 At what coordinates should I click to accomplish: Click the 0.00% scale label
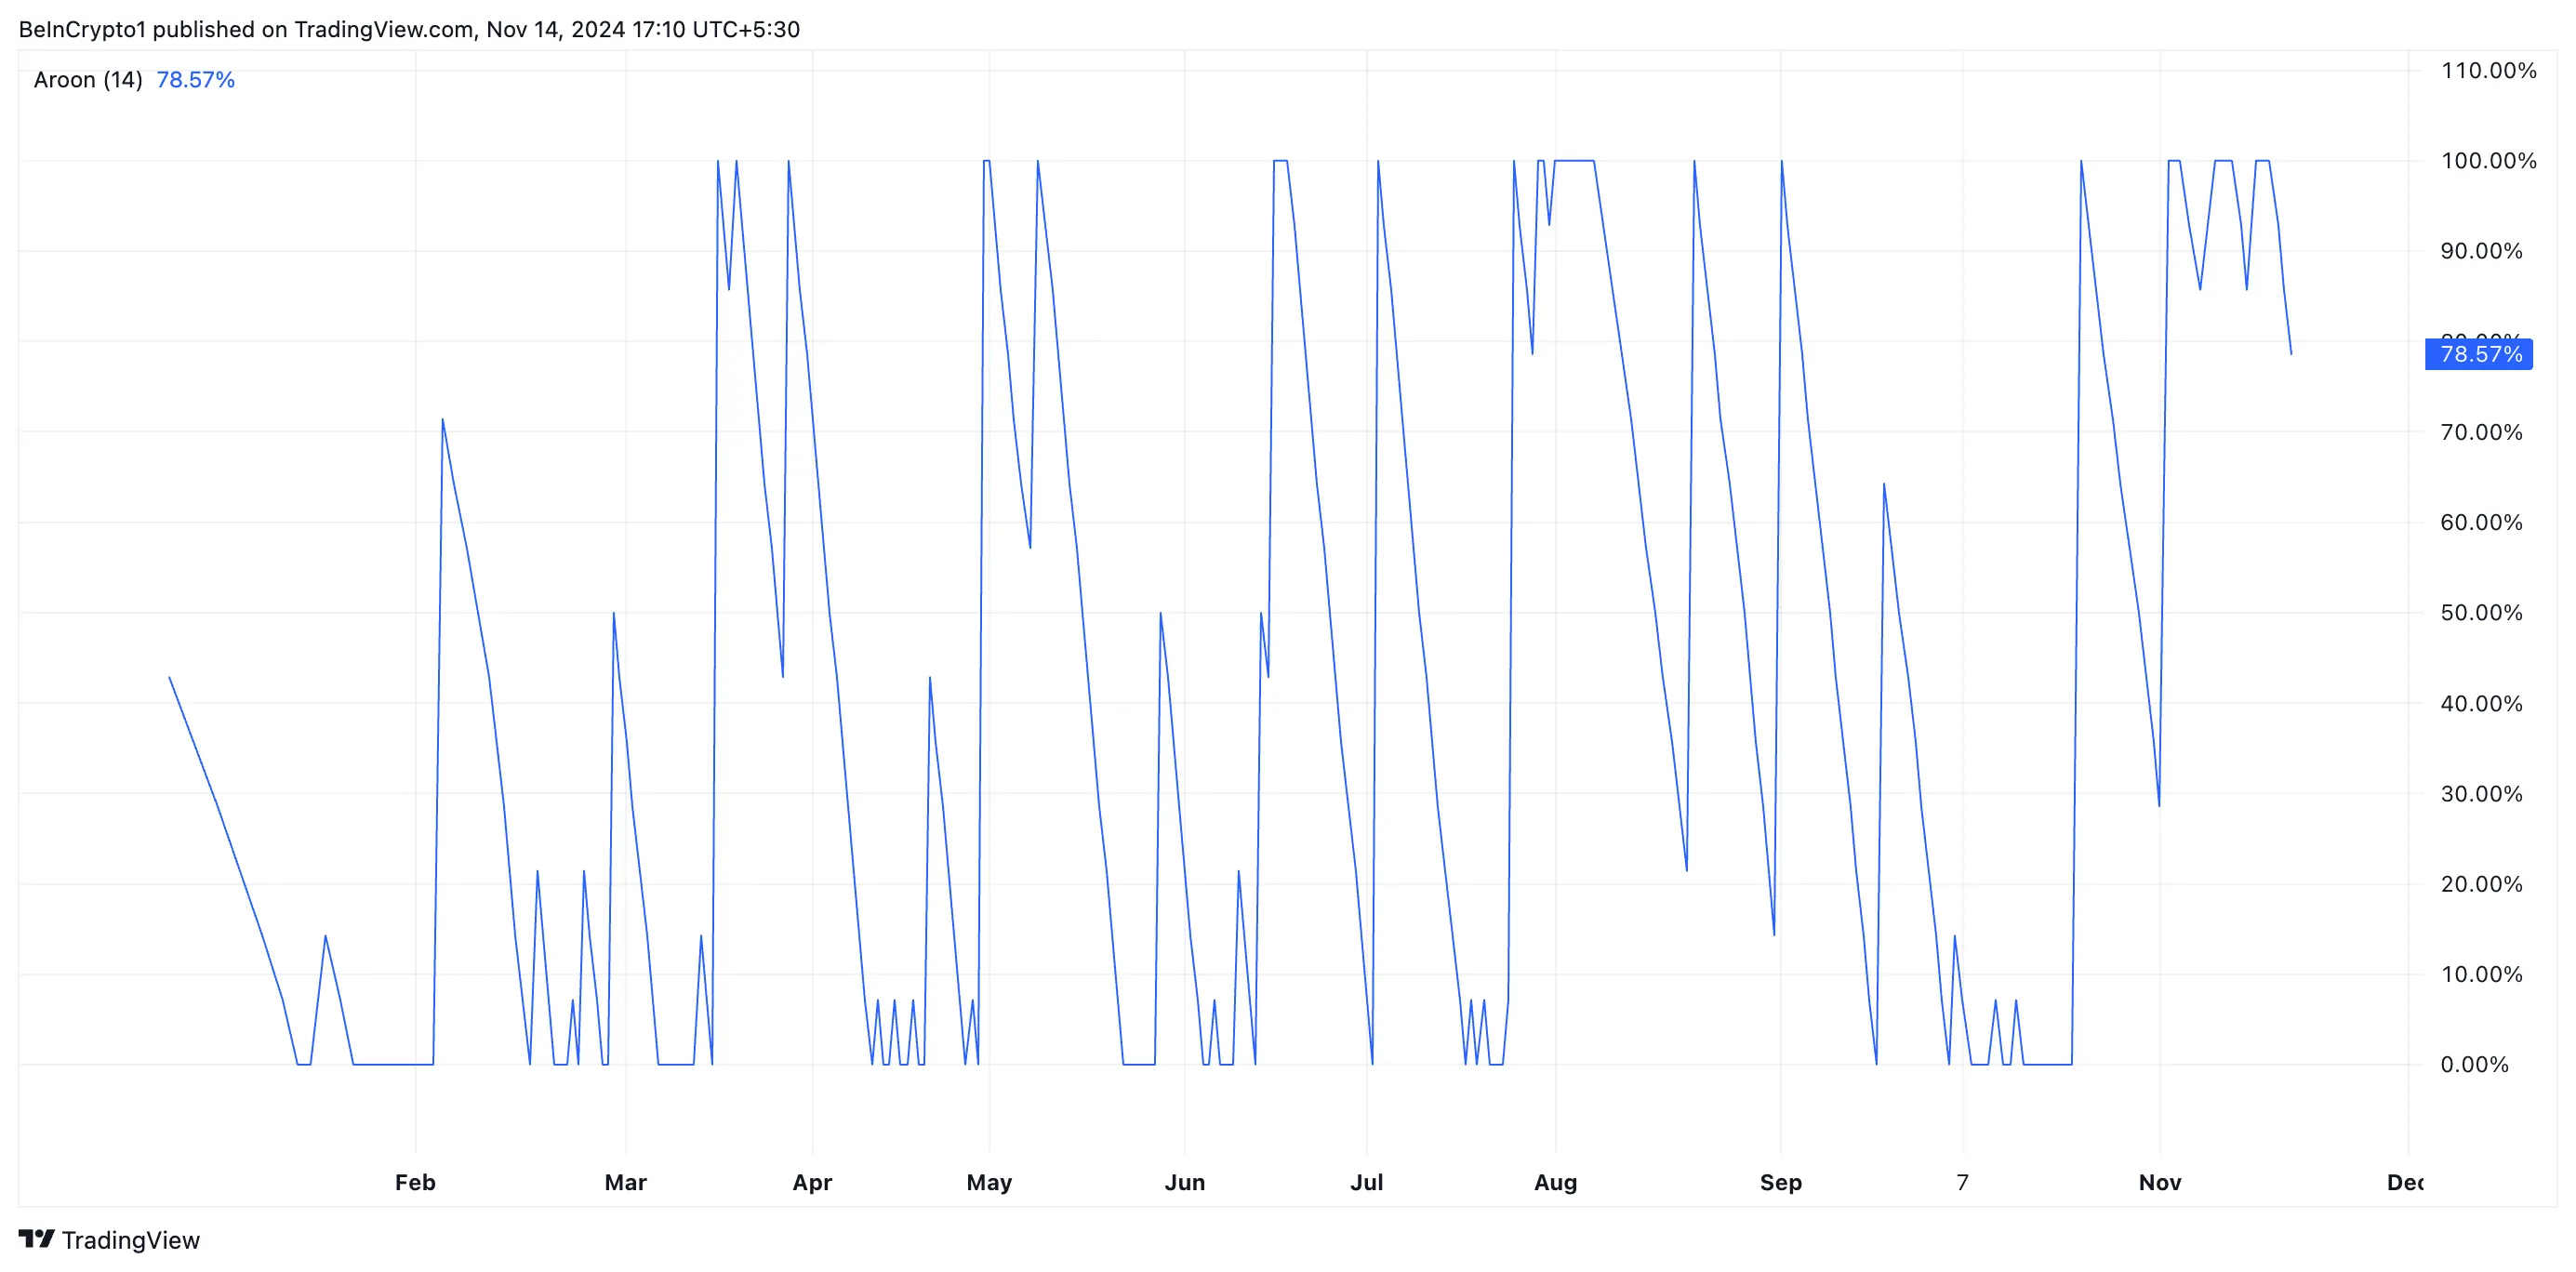pyautogui.click(x=2474, y=1064)
